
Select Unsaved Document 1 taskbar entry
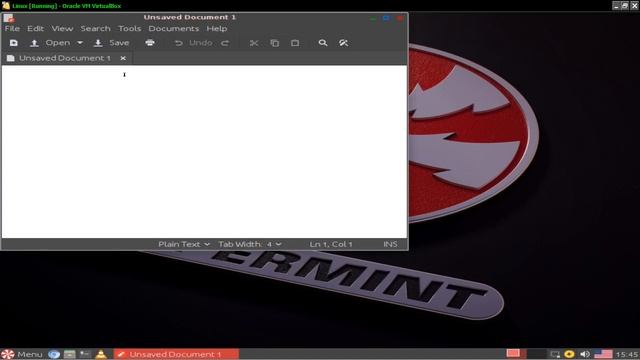tap(176, 354)
